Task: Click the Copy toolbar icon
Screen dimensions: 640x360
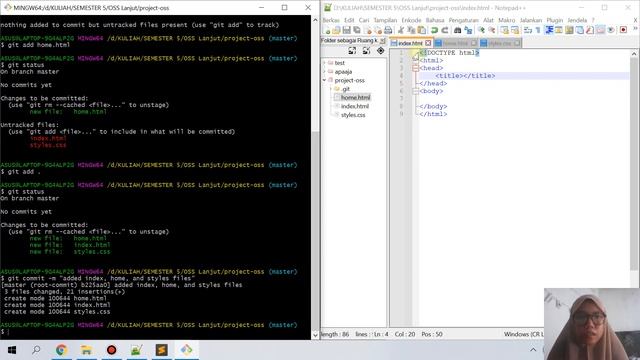Action: tap(411, 30)
